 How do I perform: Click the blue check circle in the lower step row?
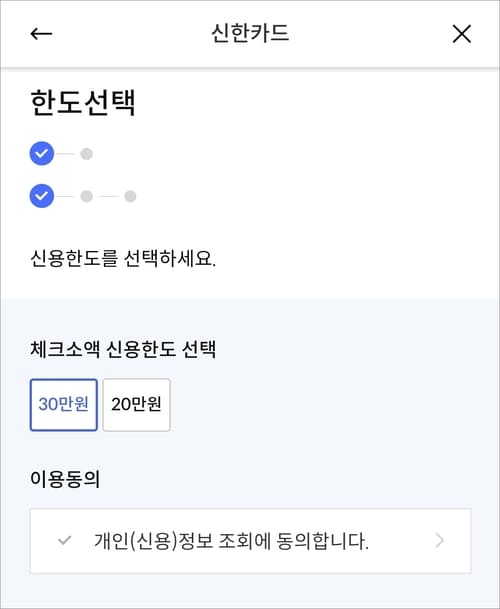pos(42,196)
